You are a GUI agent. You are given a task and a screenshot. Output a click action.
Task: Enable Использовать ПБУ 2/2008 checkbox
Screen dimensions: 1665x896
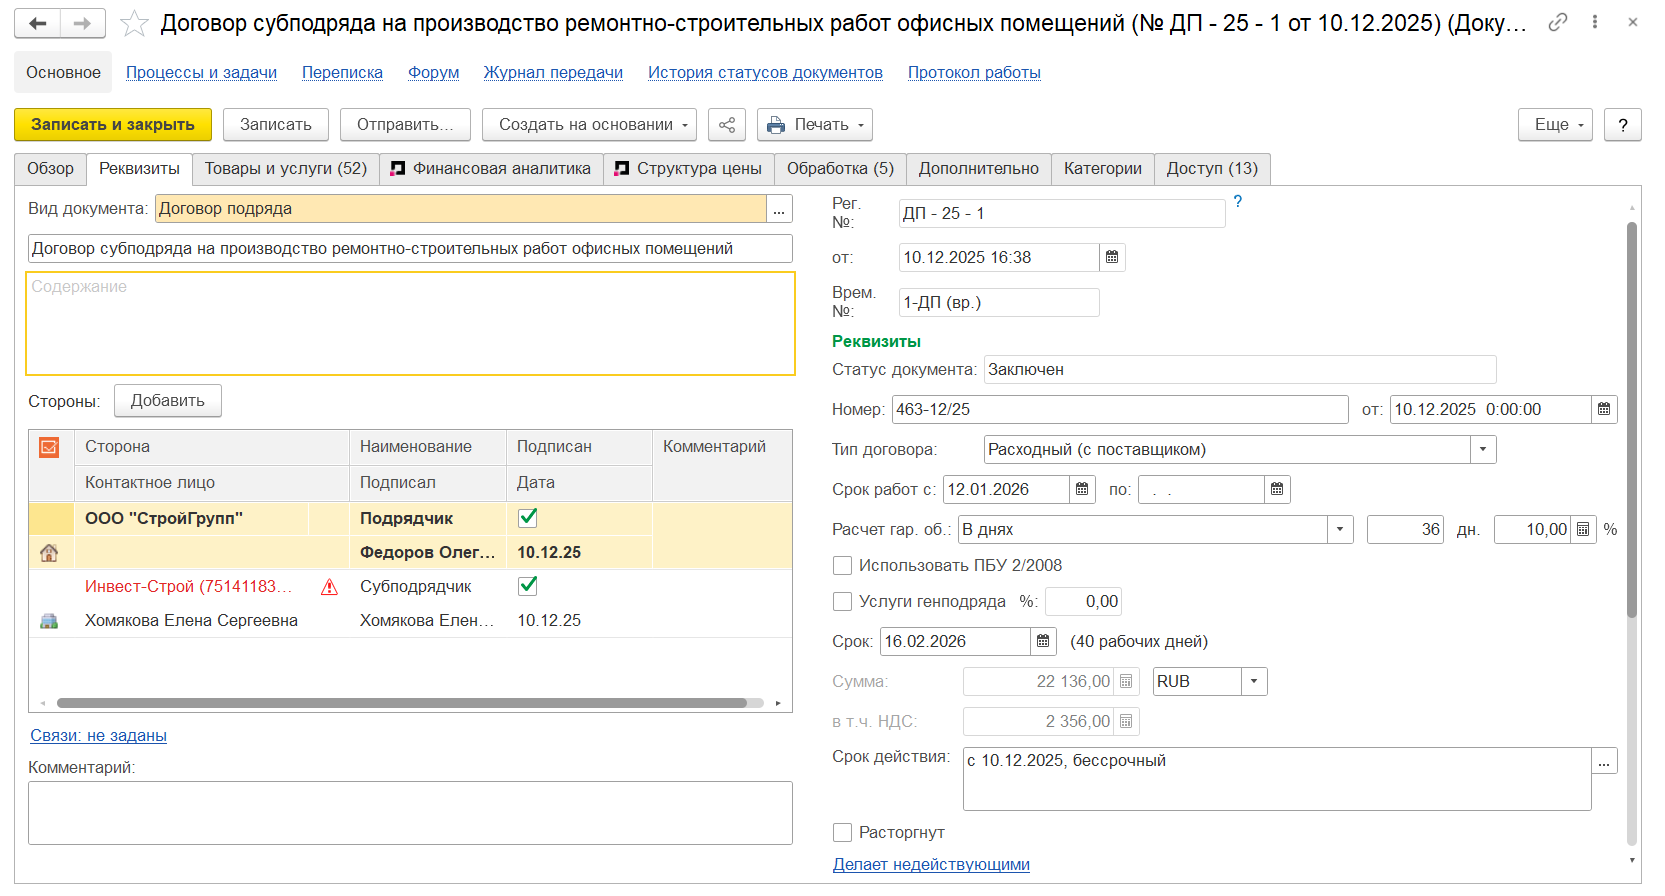843,566
